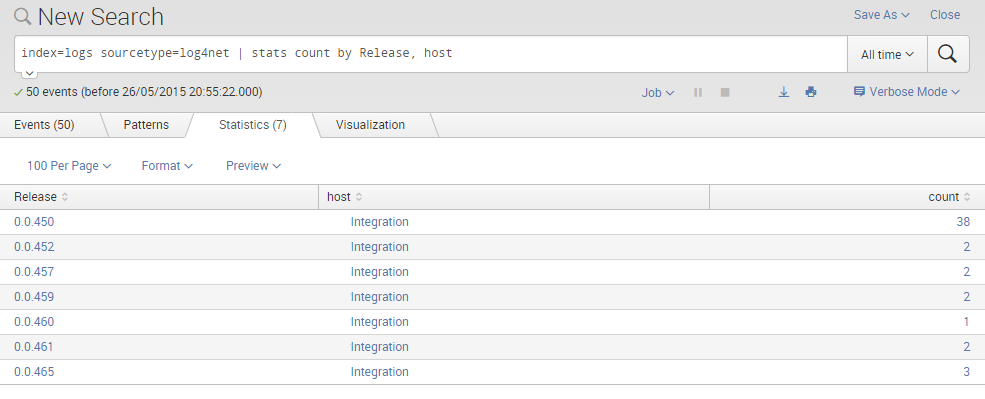Image resolution: width=985 pixels, height=399 pixels.
Task: Click Integration host in 0.0.465 row
Action: coord(379,372)
